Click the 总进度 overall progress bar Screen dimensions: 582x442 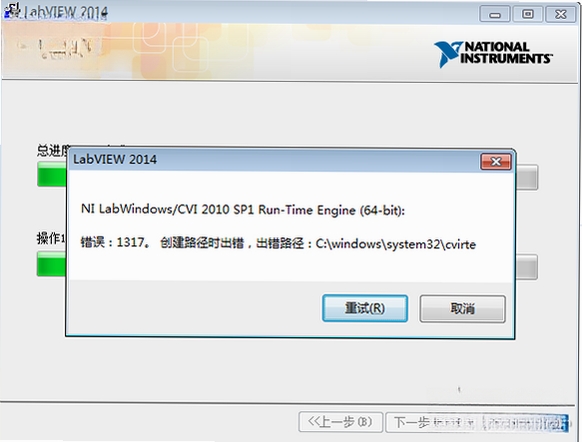pyautogui.click(x=287, y=175)
